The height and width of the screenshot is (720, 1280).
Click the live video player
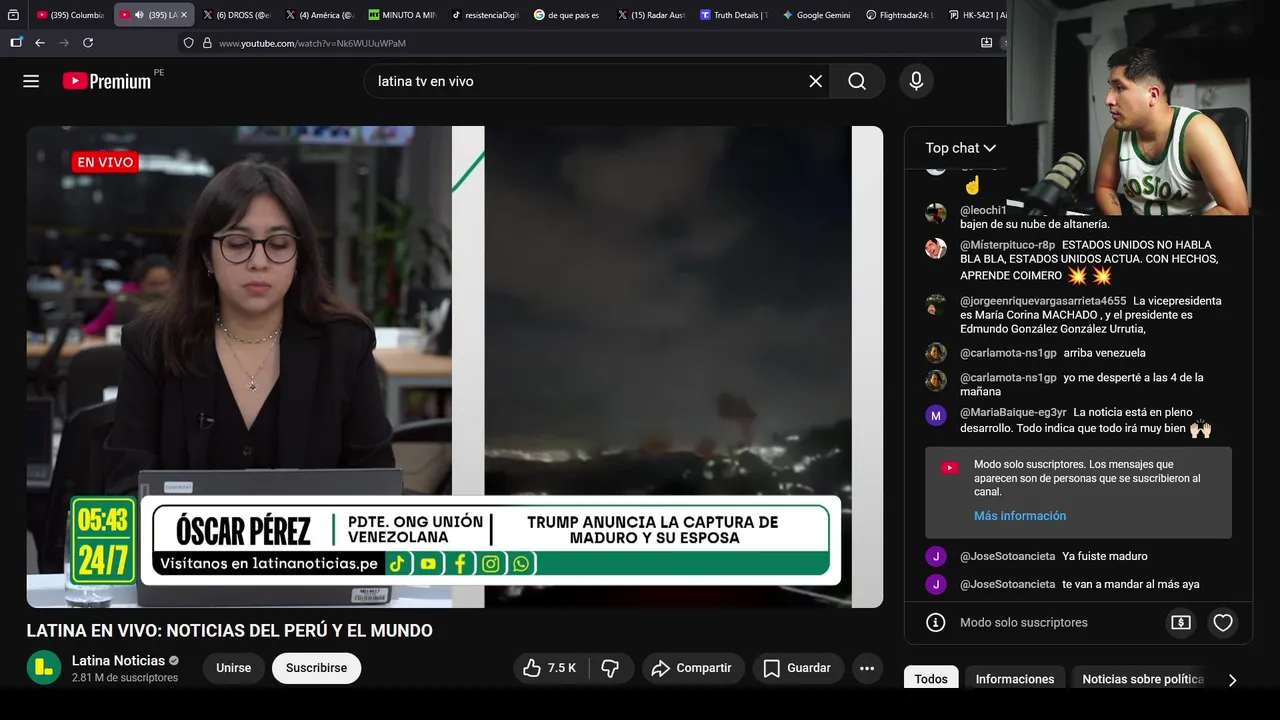[454, 366]
